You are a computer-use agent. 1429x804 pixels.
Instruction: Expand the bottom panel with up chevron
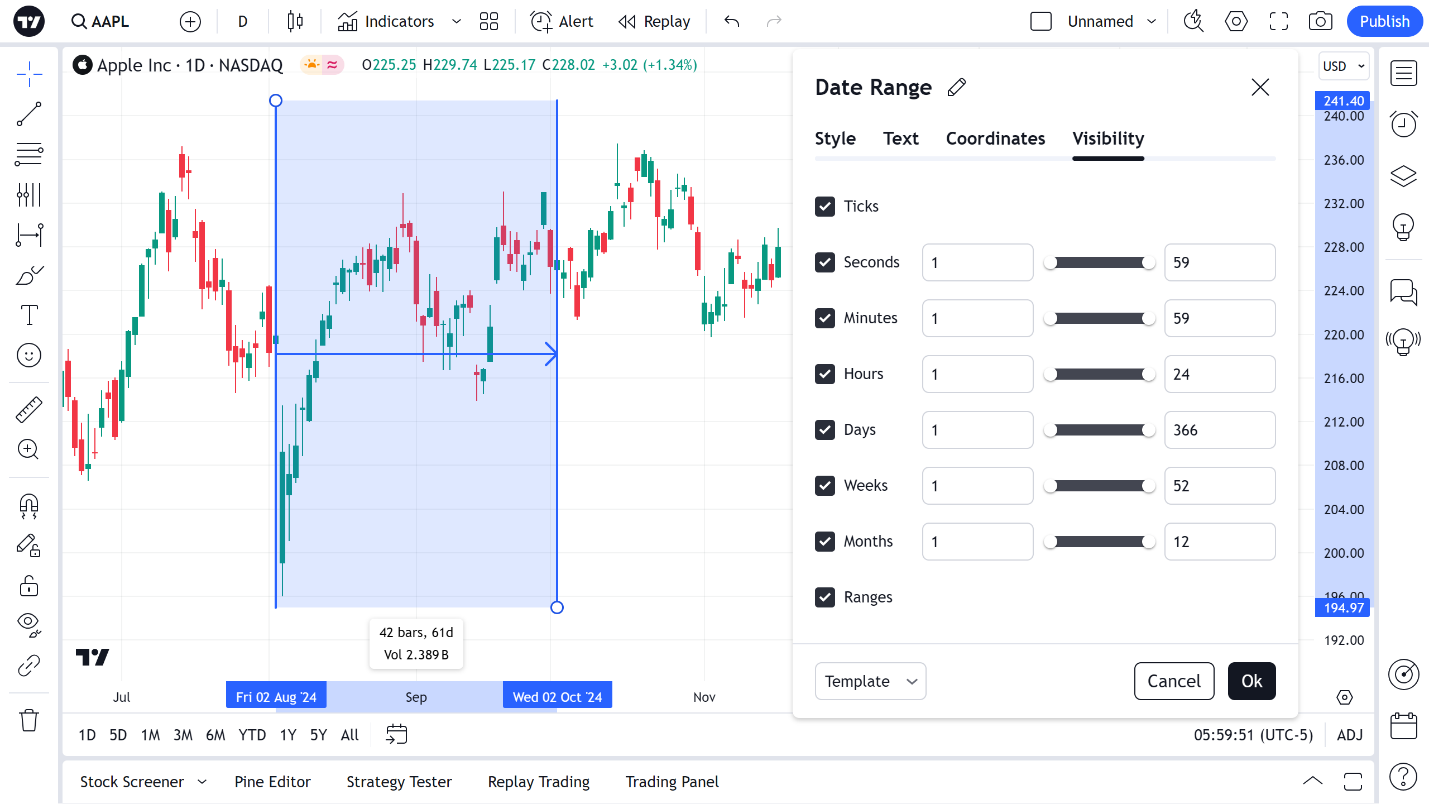pos(1313,781)
